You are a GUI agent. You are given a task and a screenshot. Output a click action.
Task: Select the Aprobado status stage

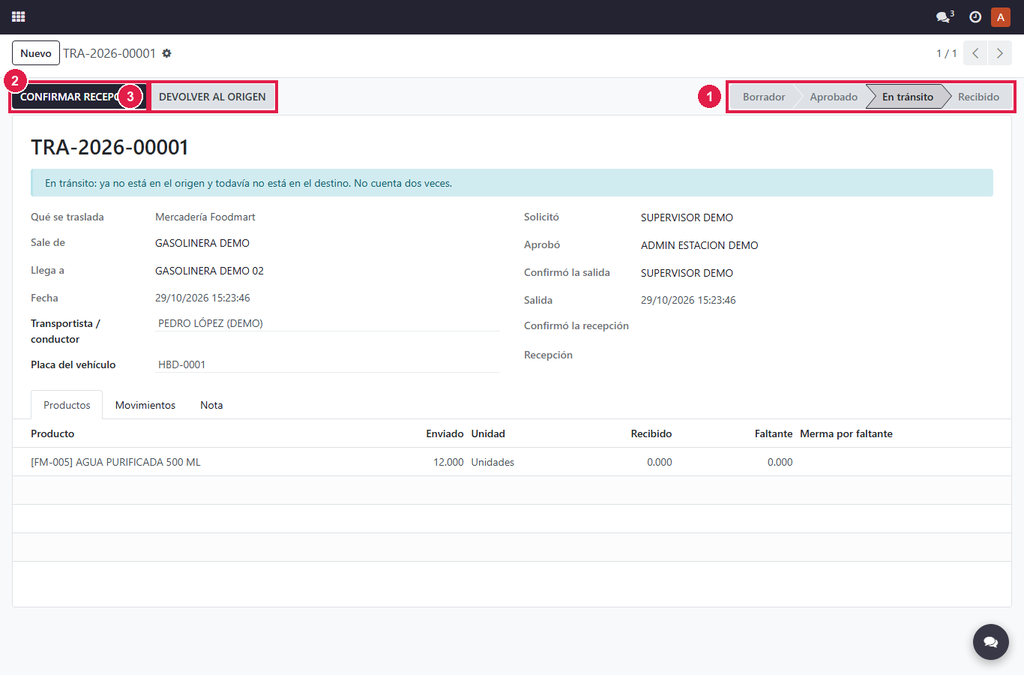click(x=833, y=97)
